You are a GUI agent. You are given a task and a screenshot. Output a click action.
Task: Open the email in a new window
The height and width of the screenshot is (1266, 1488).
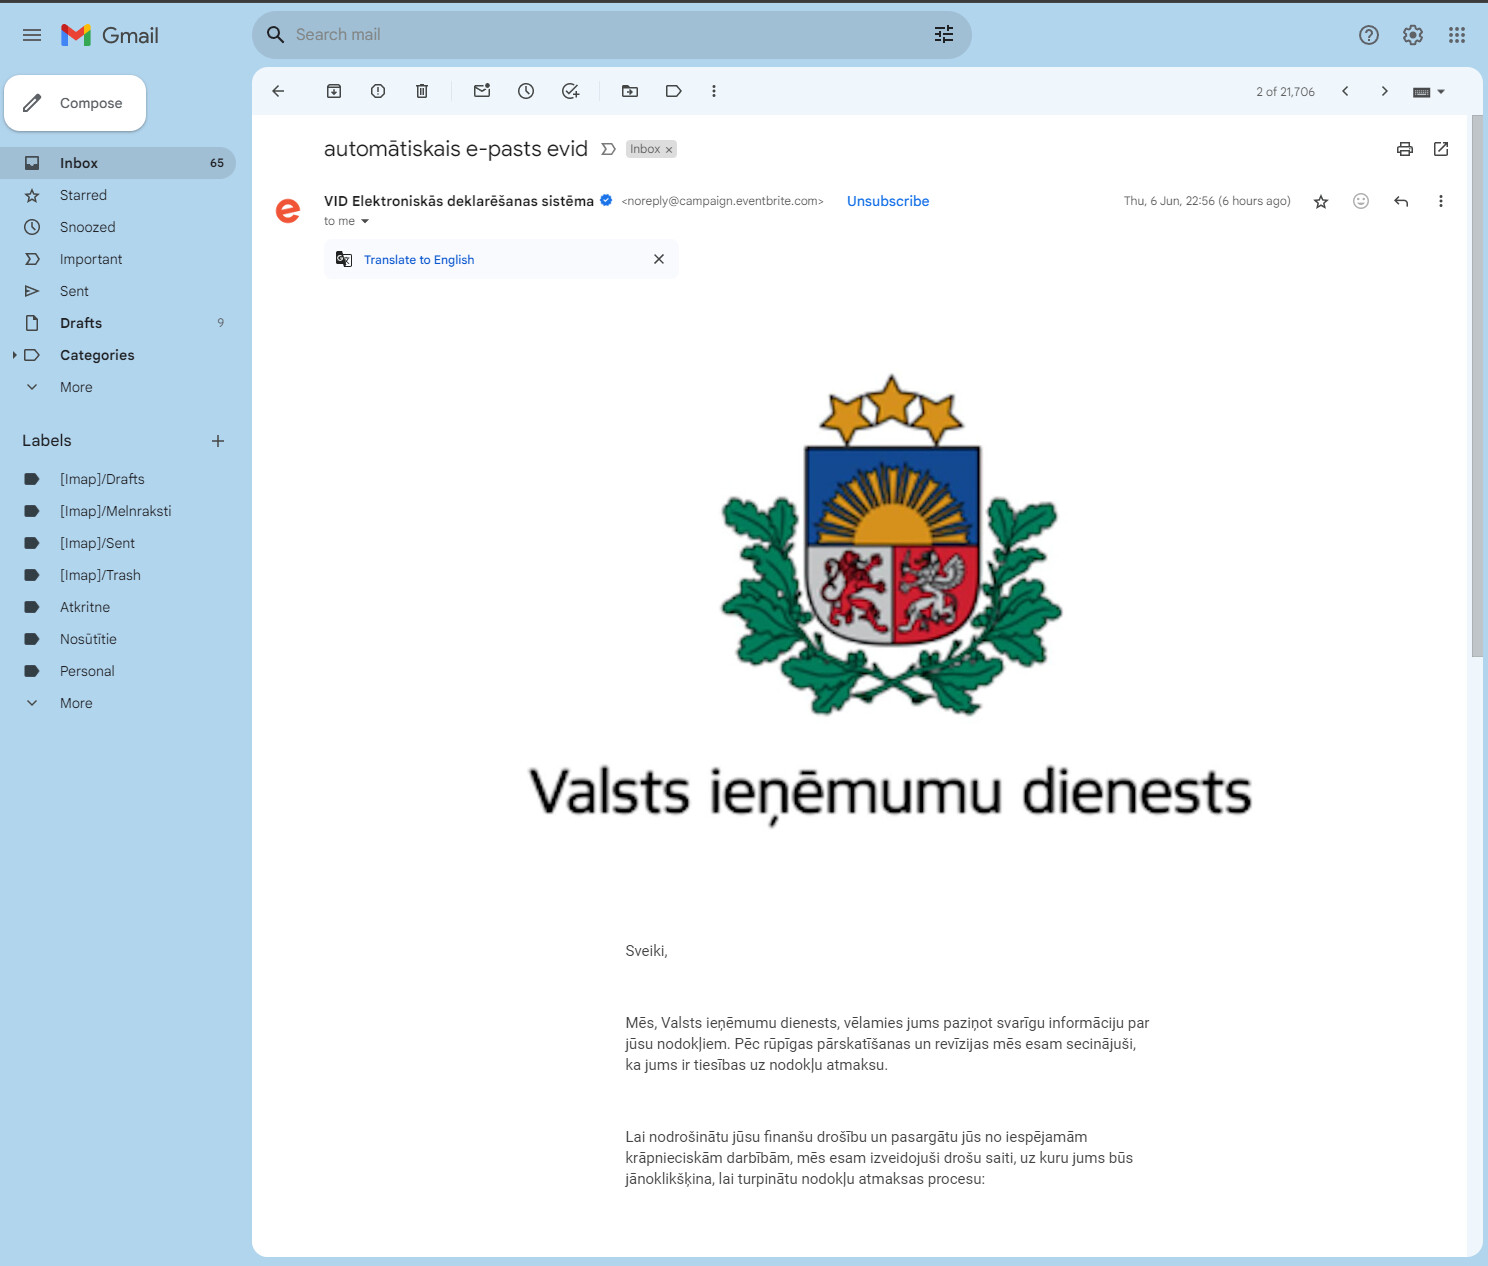tap(1441, 149)
